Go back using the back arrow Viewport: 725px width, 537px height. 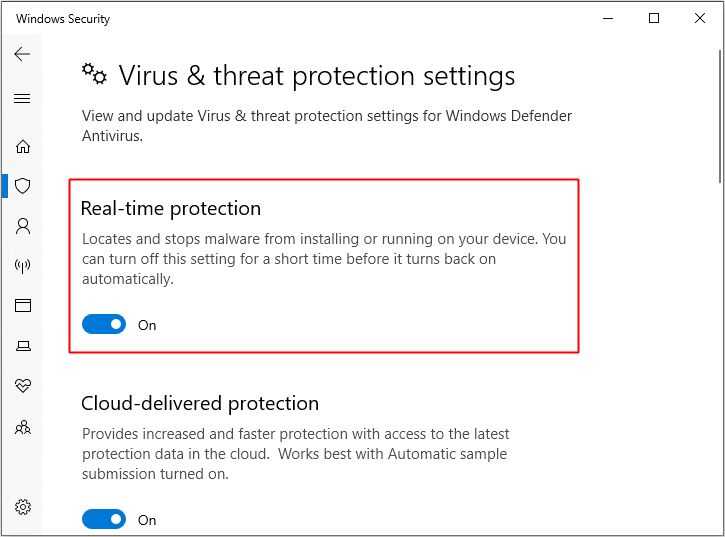[x=22, y=54]
